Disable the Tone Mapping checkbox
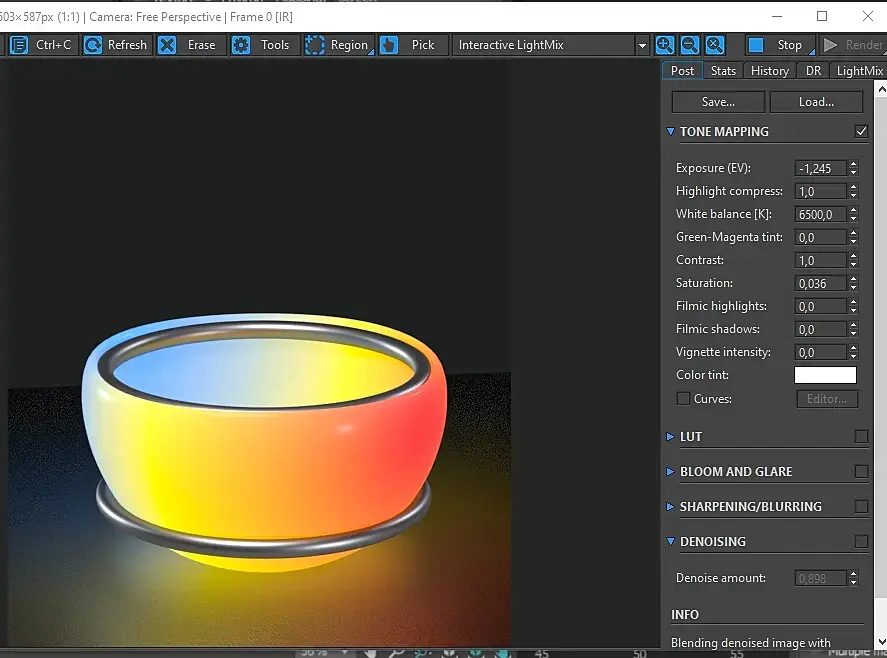This screenshot has width=887, height=658. click(861, 131)
